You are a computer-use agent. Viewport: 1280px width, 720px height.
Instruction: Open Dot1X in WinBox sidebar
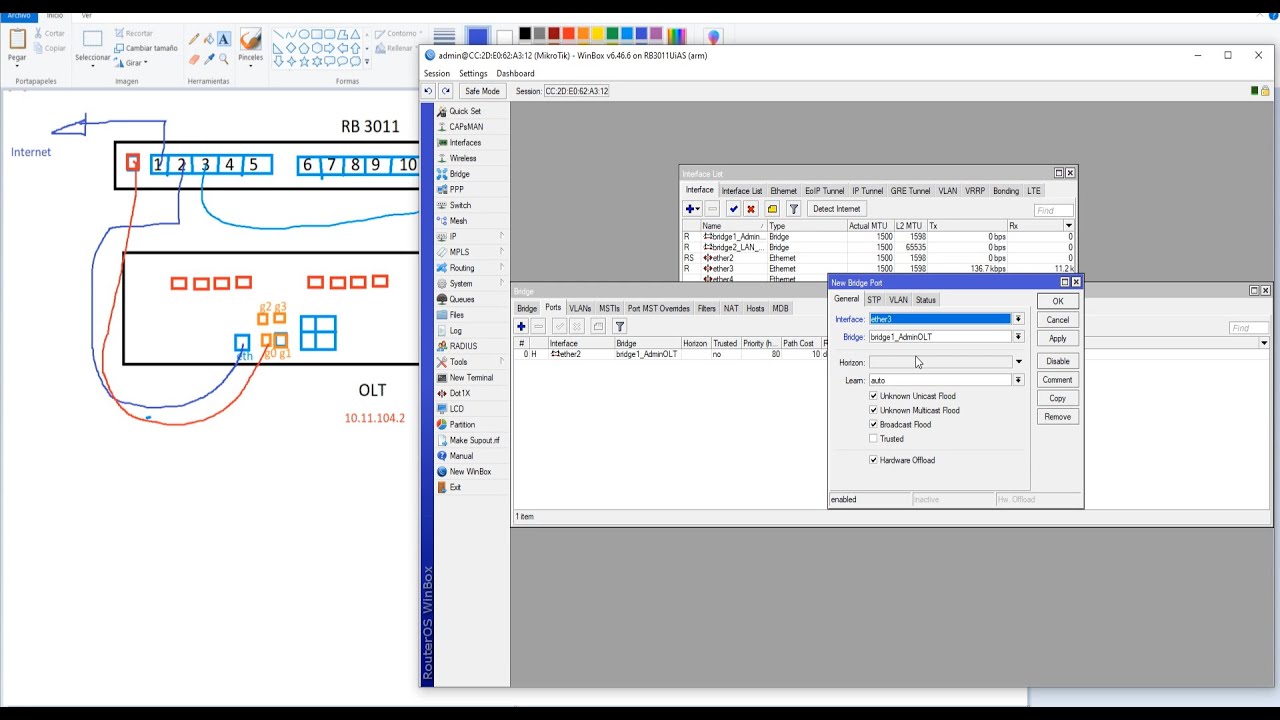[460, 393]
